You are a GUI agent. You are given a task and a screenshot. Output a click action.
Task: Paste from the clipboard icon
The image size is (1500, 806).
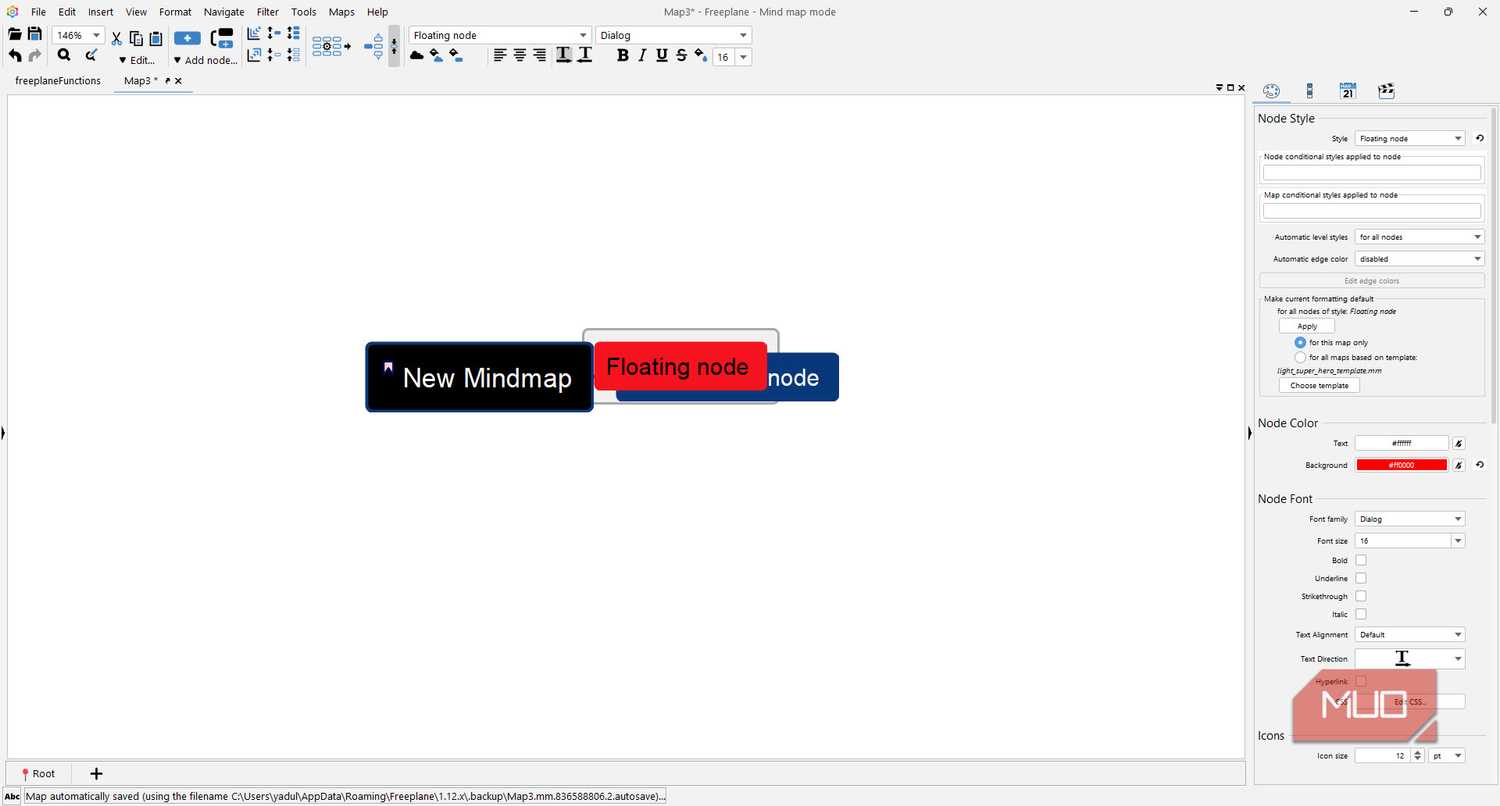pyautogui.click(x=156, y=39)
